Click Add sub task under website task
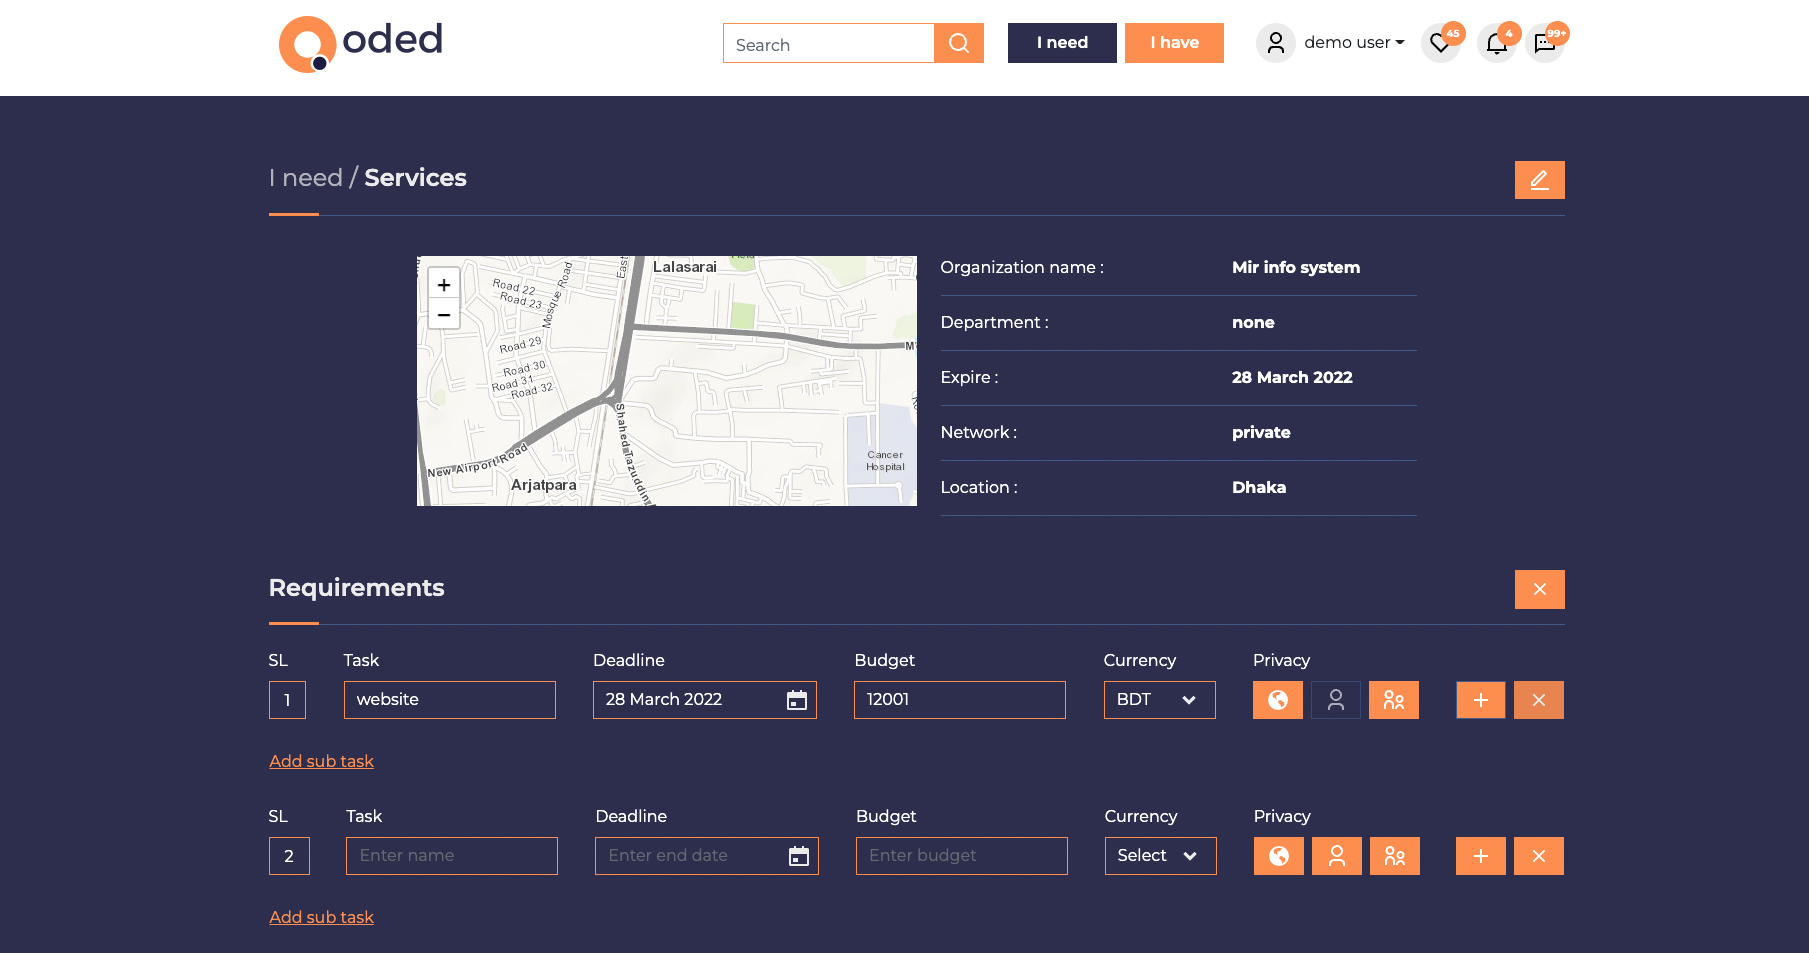 [x=321, y=761]
